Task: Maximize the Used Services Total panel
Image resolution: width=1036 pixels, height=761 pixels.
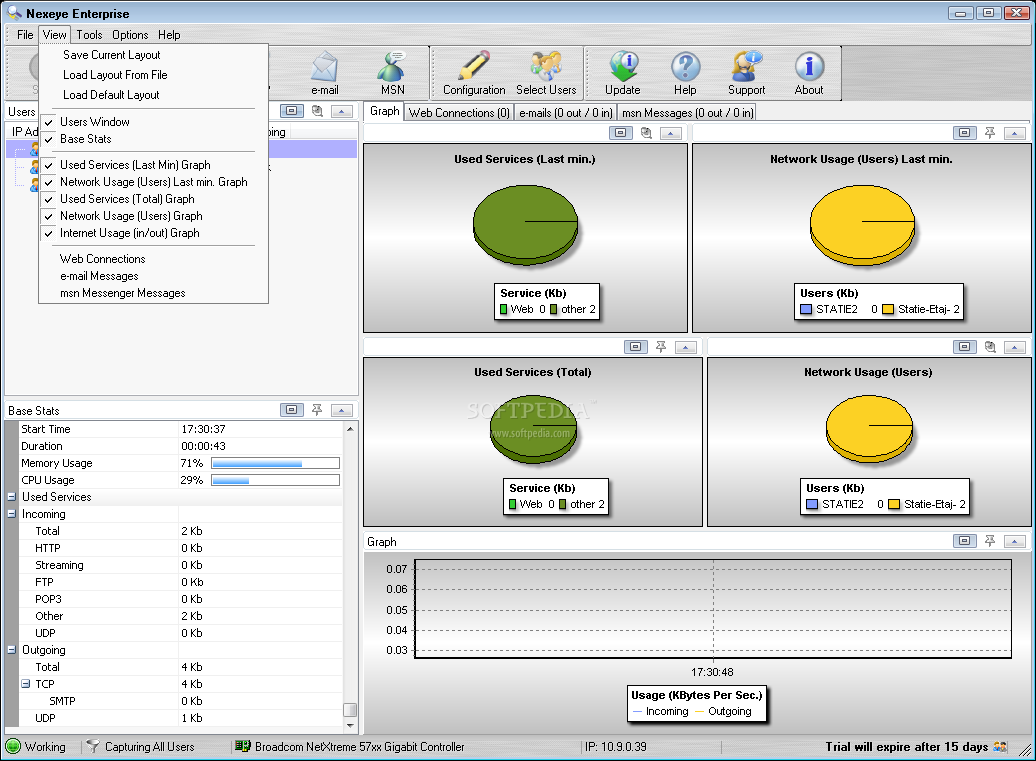Action: [x=636, y=347]
